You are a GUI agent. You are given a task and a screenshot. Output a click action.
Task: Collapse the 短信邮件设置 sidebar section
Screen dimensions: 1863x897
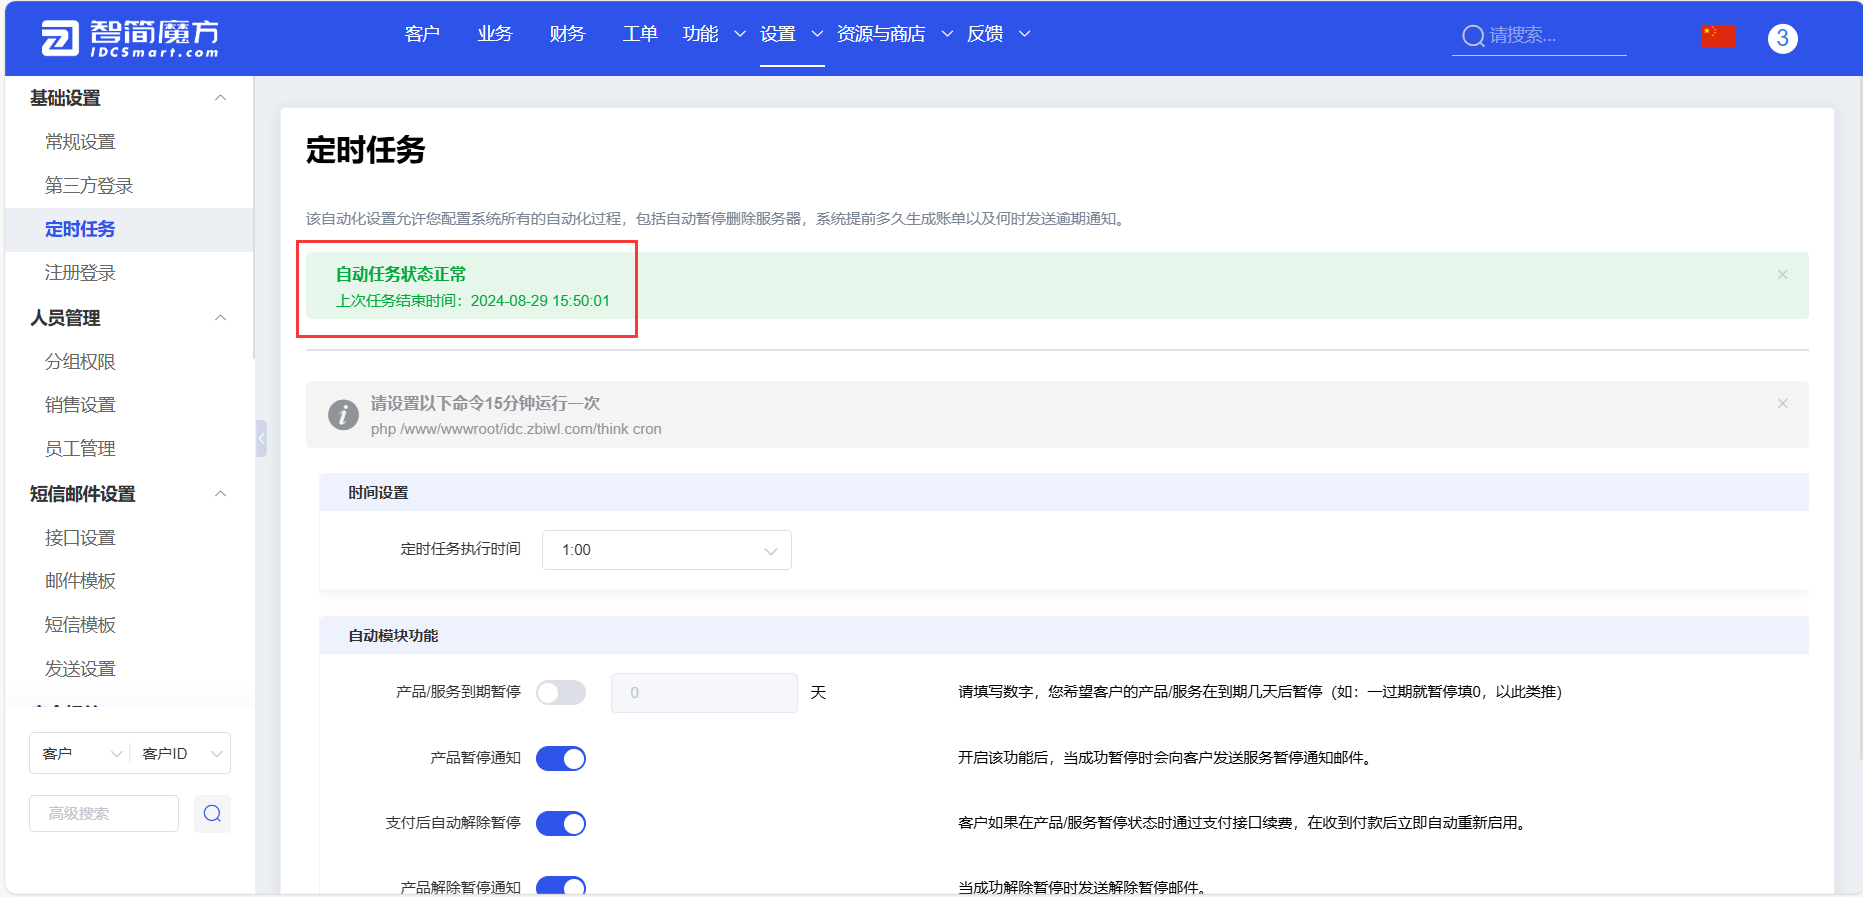(221, 494)
